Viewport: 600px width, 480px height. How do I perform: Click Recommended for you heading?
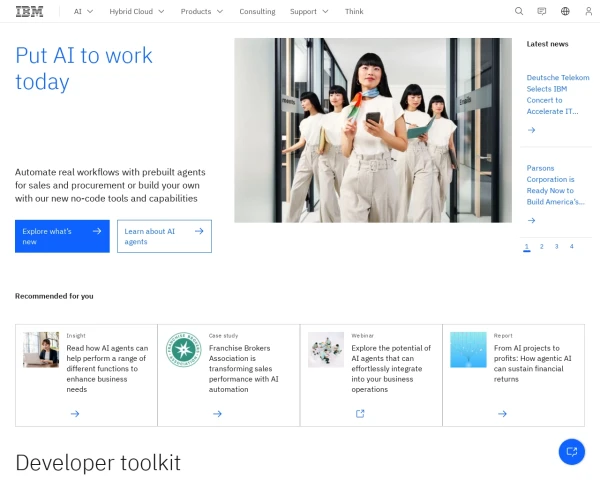tap(54, 296)
